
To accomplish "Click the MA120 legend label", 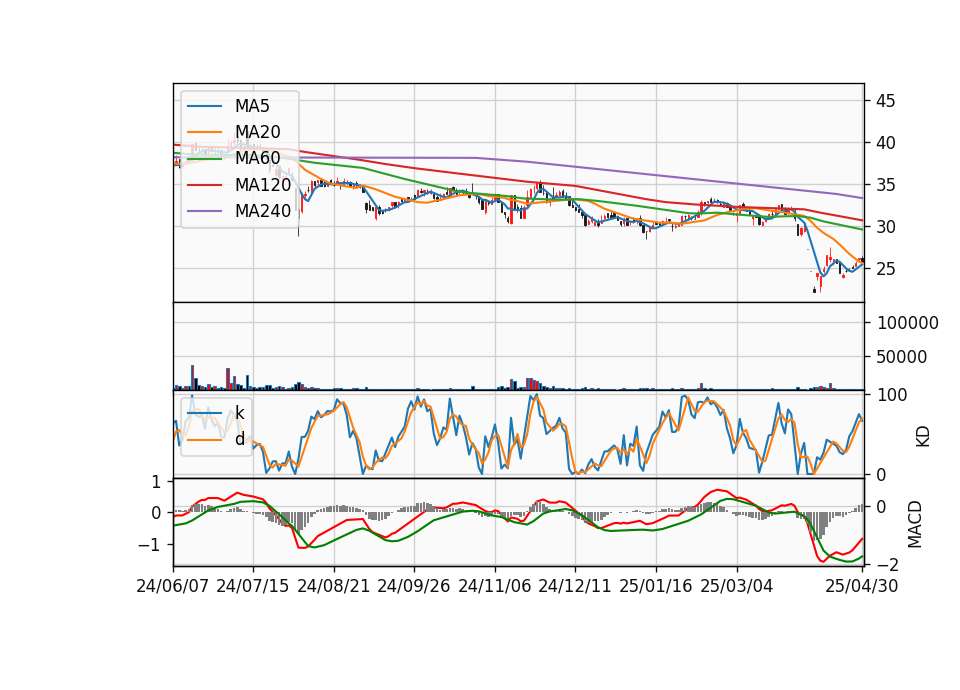I will (x=263, y=184).
